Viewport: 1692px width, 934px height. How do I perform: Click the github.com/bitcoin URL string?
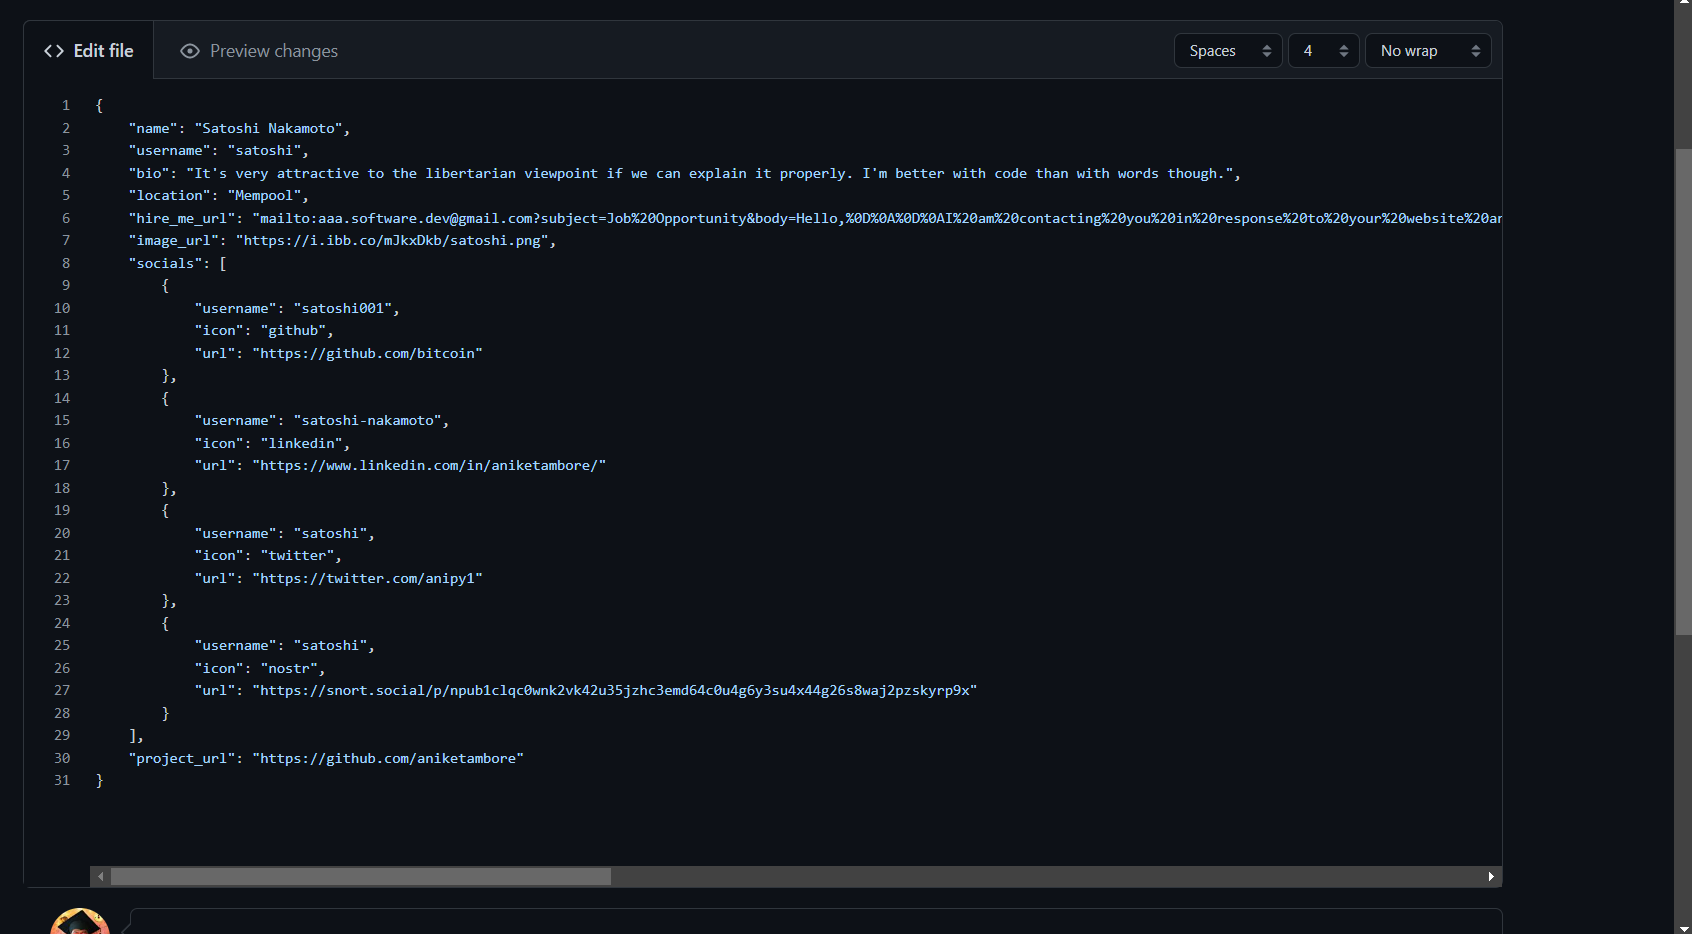click(368, 354)
